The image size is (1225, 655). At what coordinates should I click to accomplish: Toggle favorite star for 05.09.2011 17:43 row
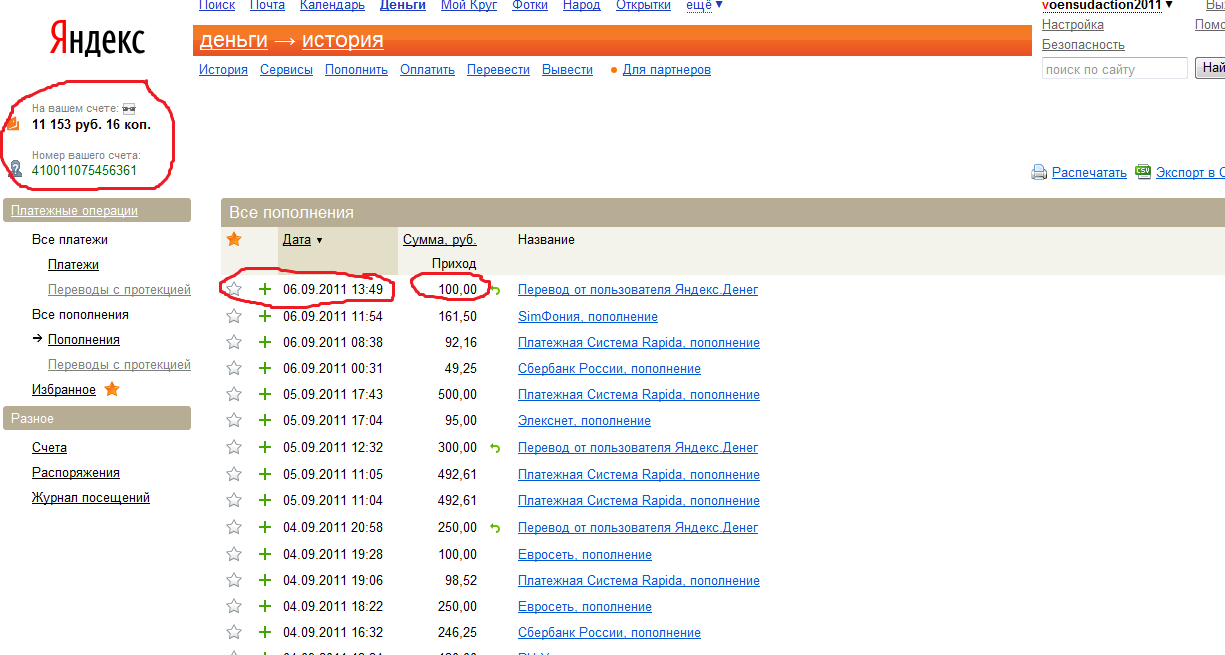point(234,394)
